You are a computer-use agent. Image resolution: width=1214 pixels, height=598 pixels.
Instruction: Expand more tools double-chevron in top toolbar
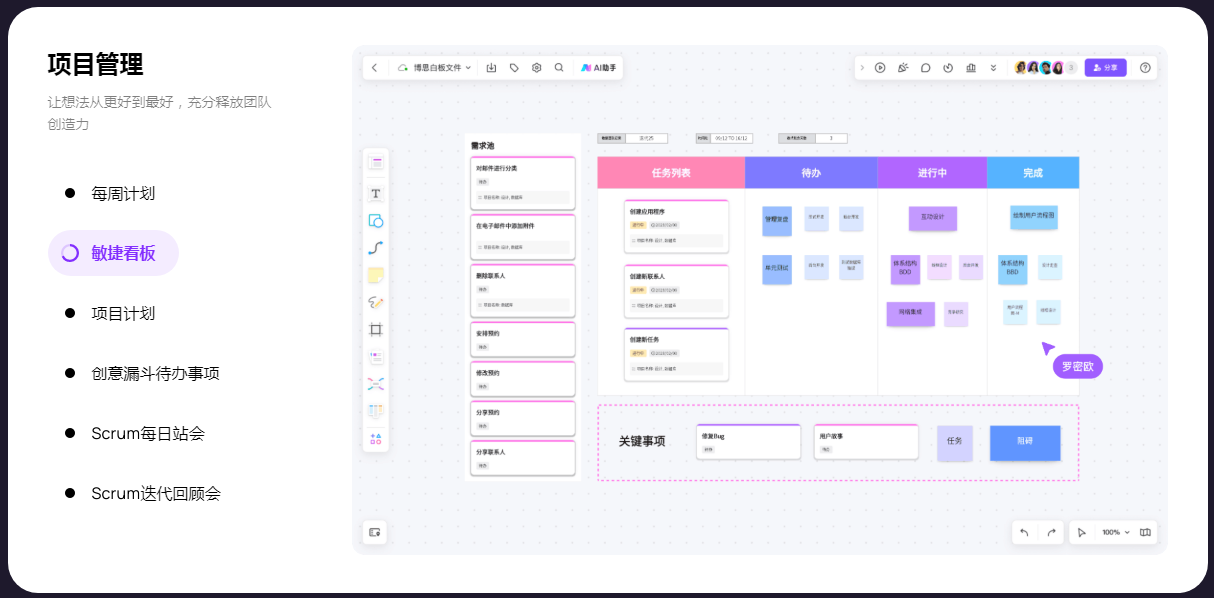[993, 68]
